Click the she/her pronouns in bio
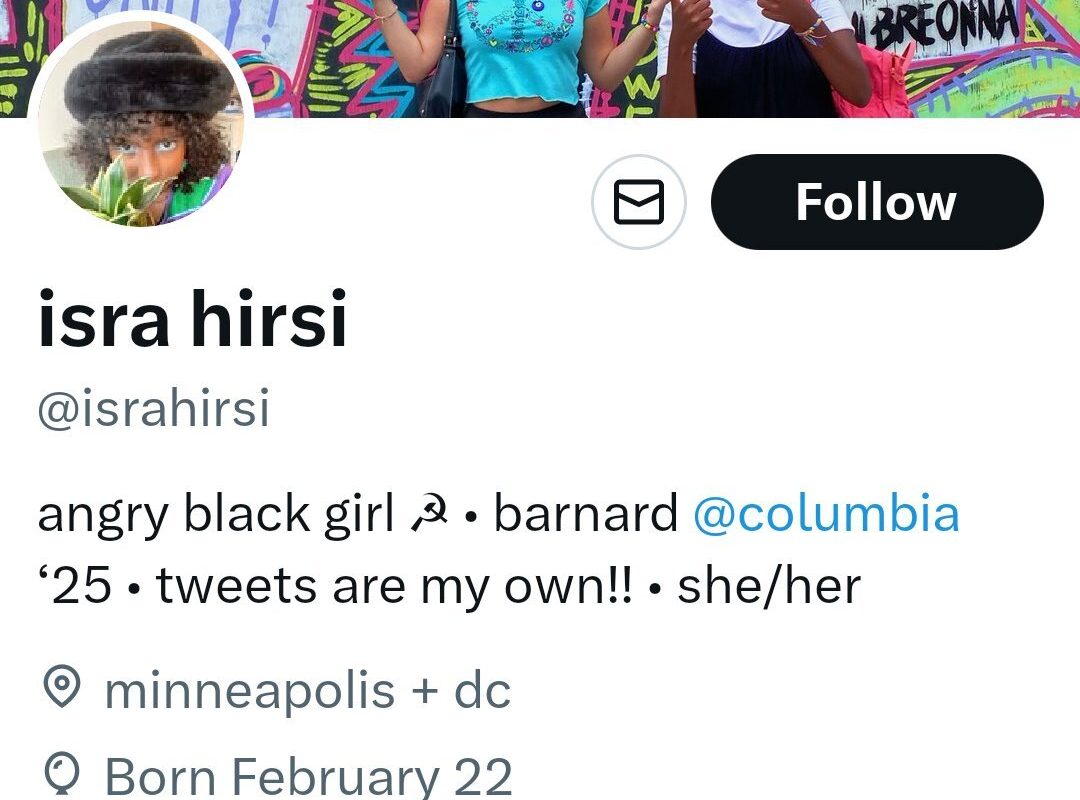1080x800 pixels. [x=769, y=586]
